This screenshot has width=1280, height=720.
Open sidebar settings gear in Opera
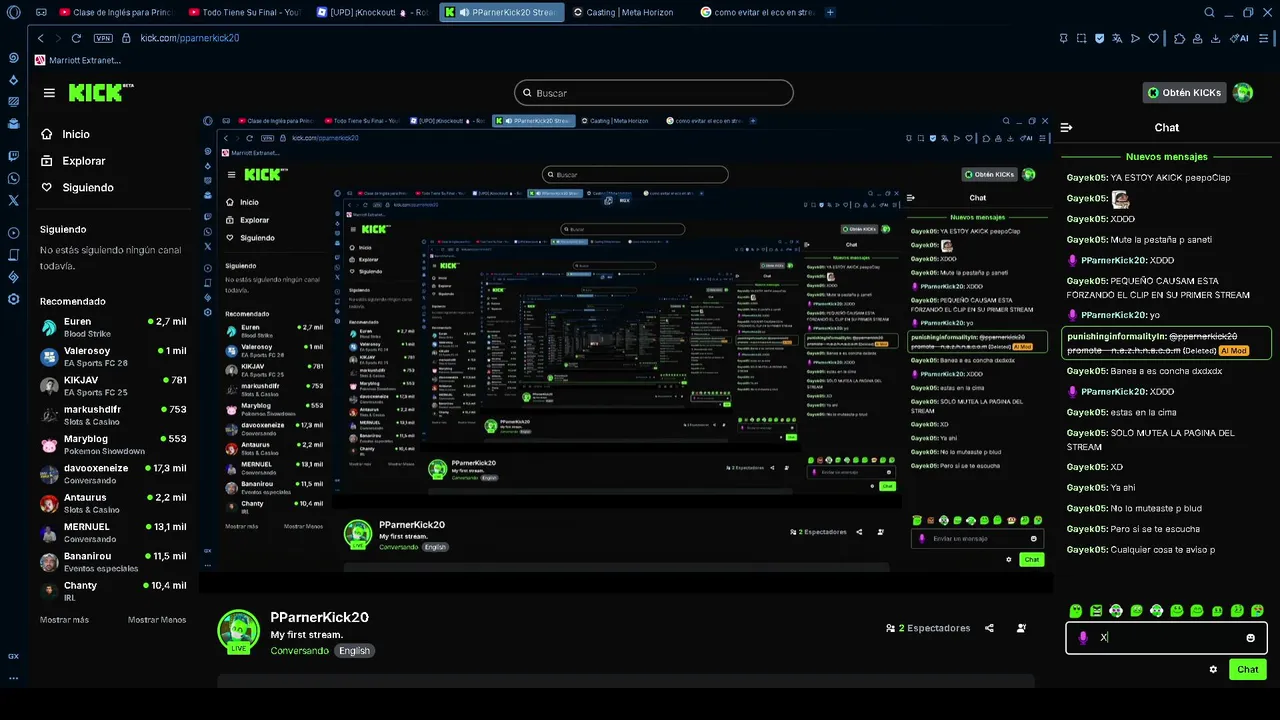pyautogui.click(x=13, y=299)
